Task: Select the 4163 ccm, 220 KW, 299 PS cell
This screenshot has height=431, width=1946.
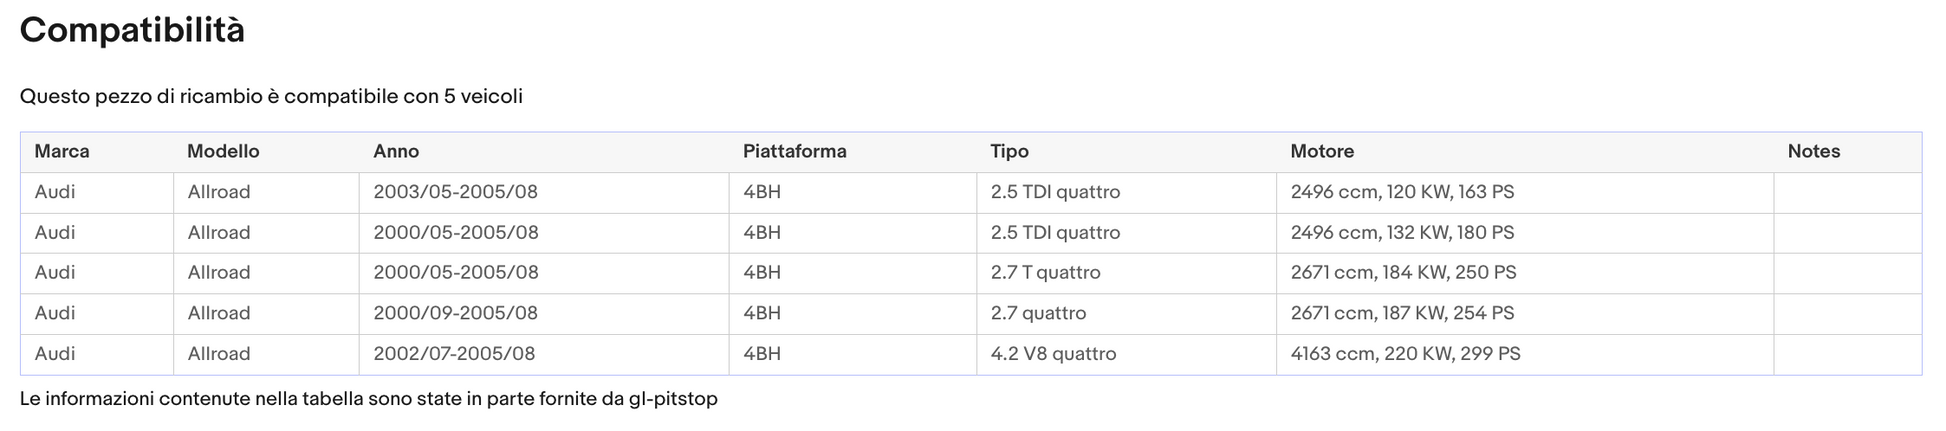Action: pos(1525,354)
